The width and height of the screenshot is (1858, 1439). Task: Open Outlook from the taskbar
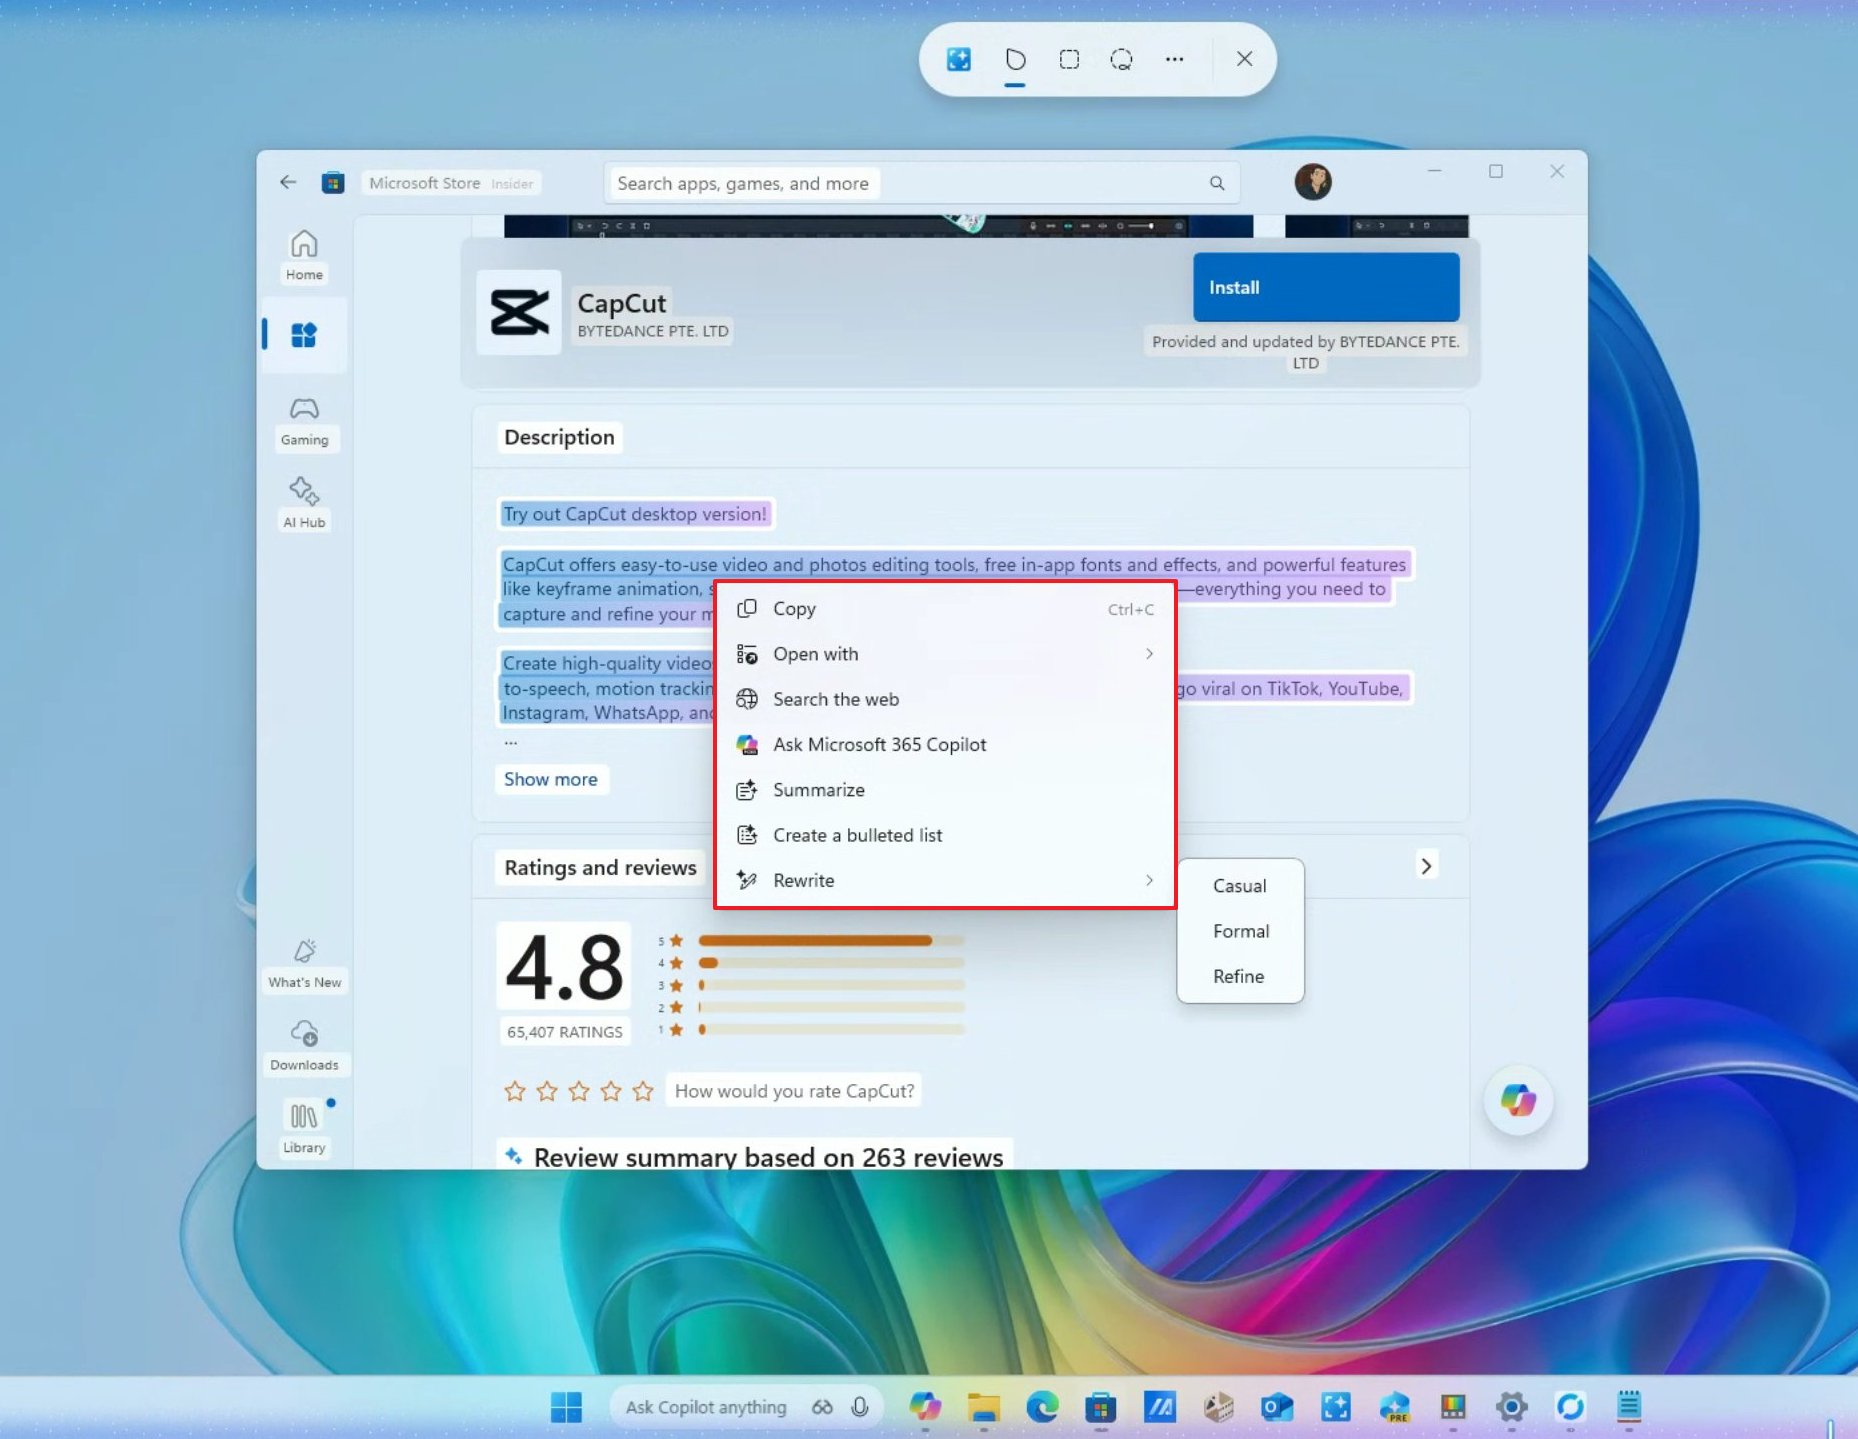[1278, 1407]
